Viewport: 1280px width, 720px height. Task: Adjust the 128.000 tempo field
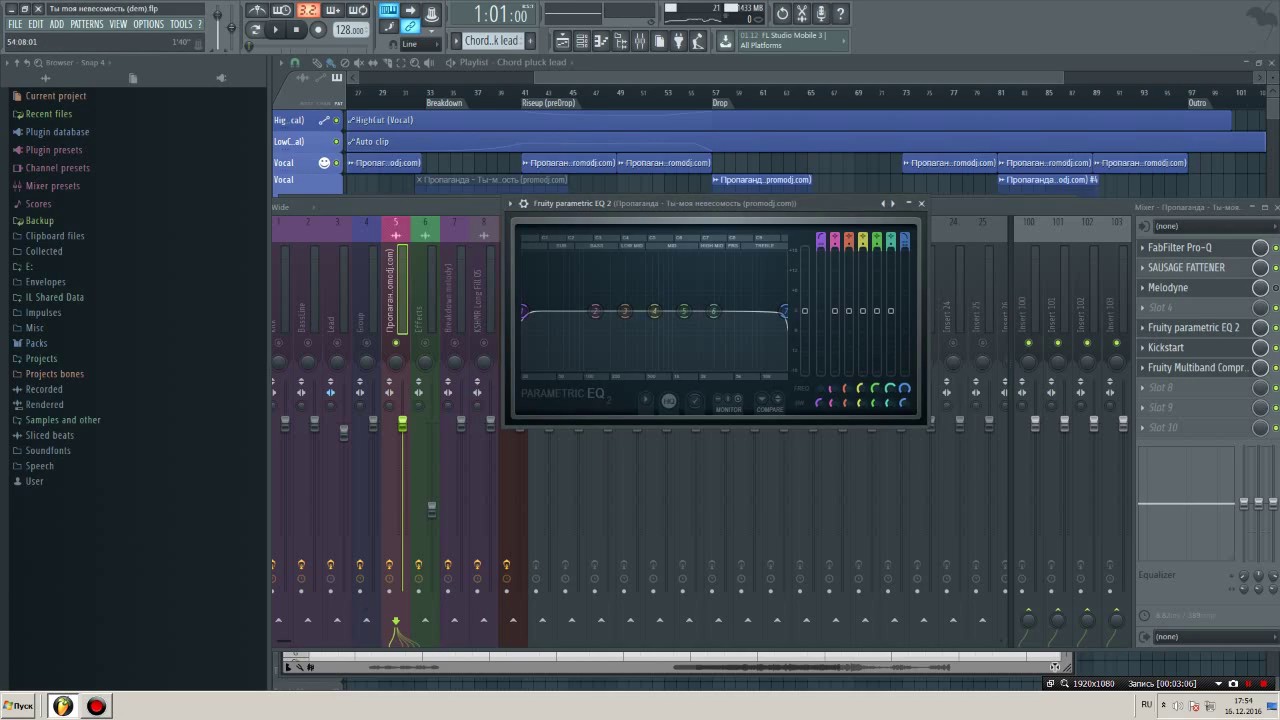click(x=351, y=30)
